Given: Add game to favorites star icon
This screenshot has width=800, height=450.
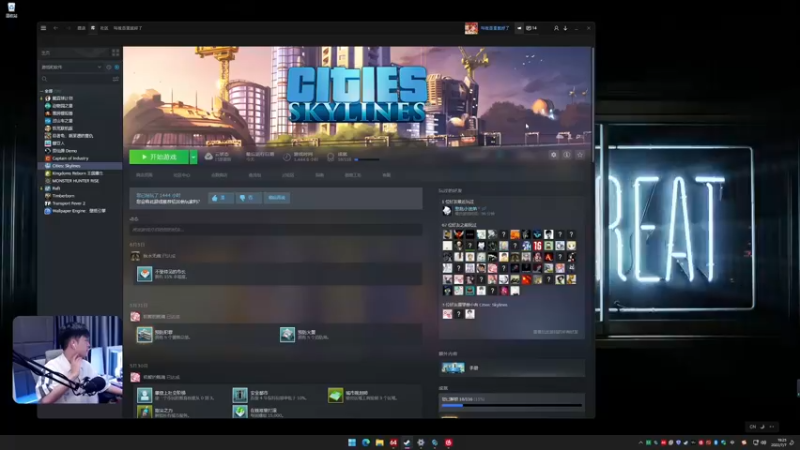Looking at the screenshot, I should (x=580, y=155).
